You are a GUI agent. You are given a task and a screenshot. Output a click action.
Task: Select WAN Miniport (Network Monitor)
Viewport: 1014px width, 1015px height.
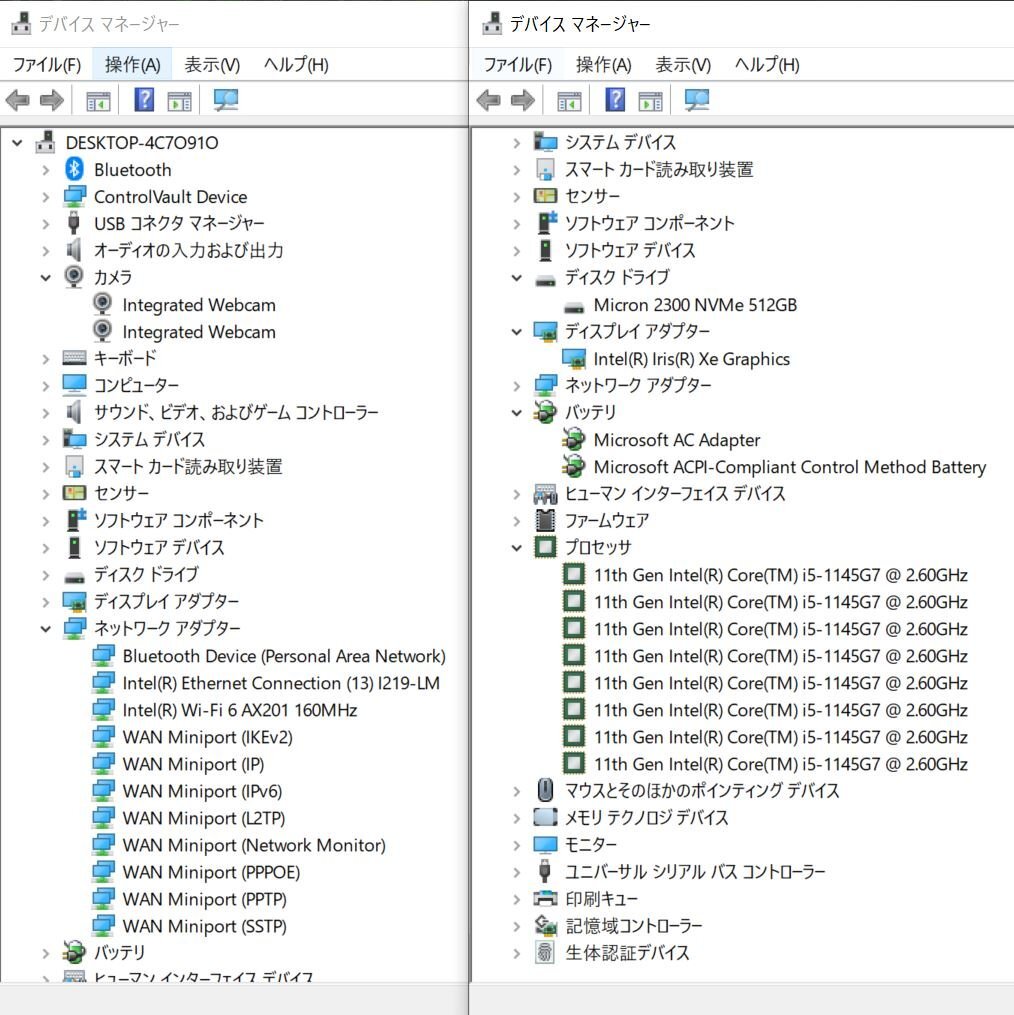click(x=254, y=845)
